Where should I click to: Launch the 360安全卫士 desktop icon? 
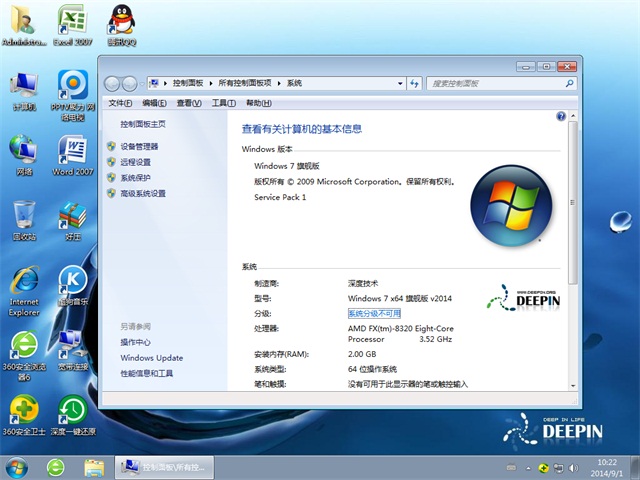[x=24, y=413]
